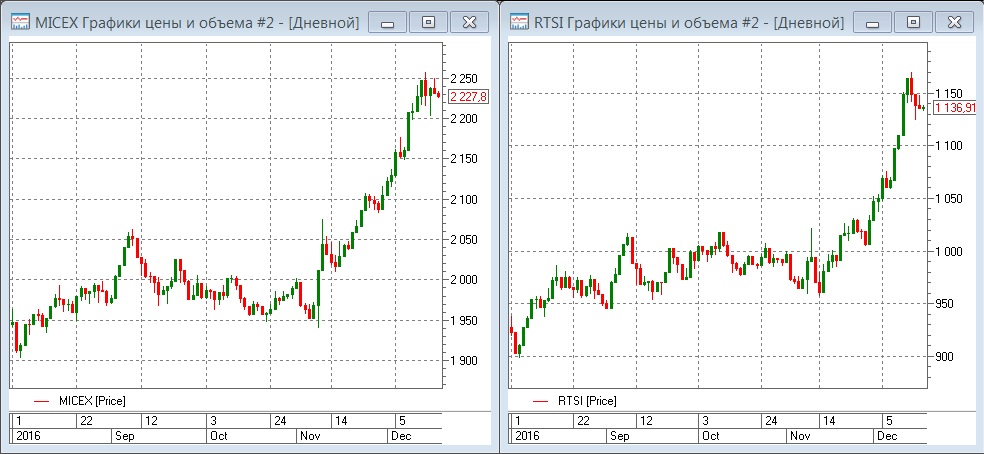
Task: Click the Nov label on MICEX time axis
Action: 311,436
